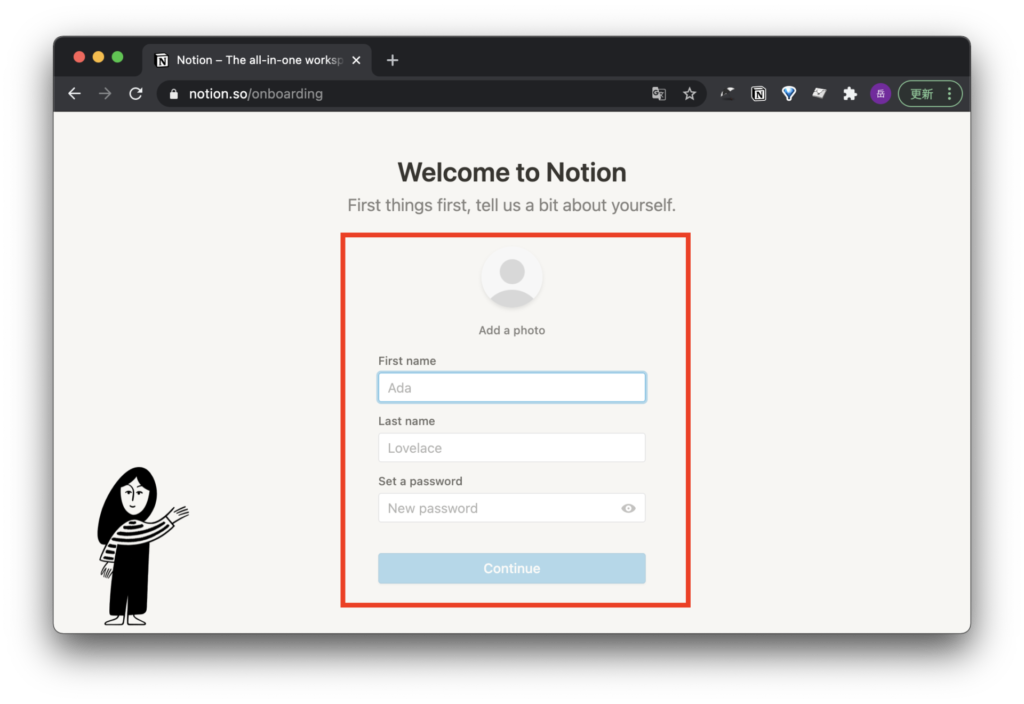Click the eraser-shaped extension icon
The width and height of the screenshot is (1024, 704).
click(819, 93)
